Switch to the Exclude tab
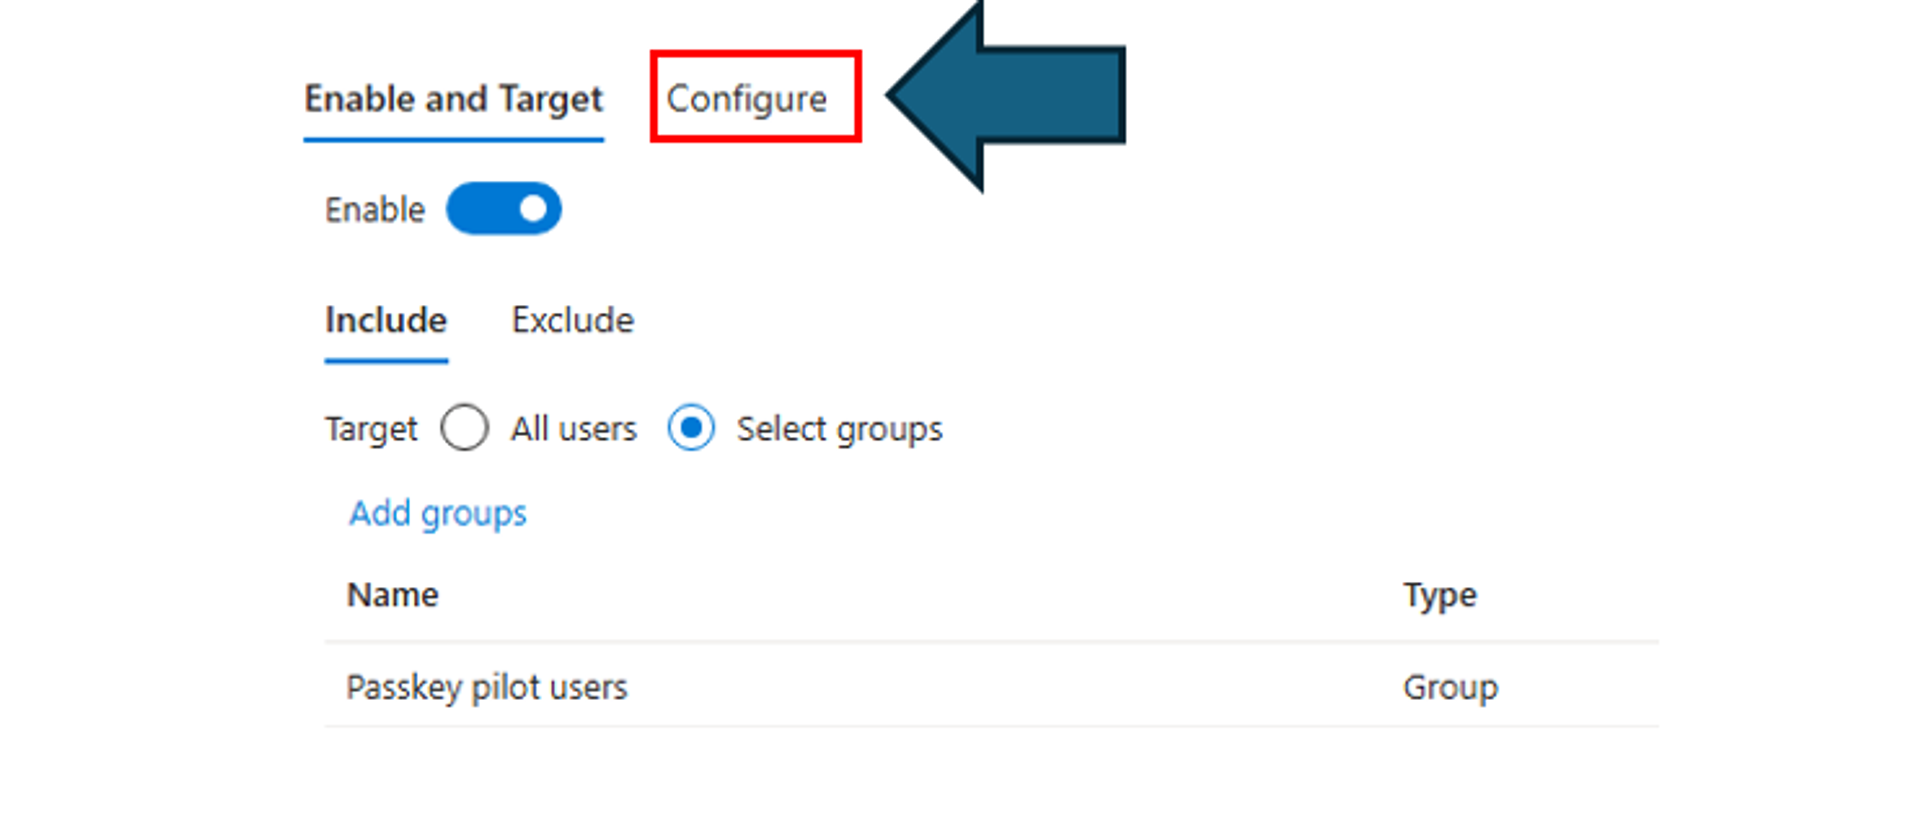The width and height of the screenshot is (1920, 820). point(571,320)
